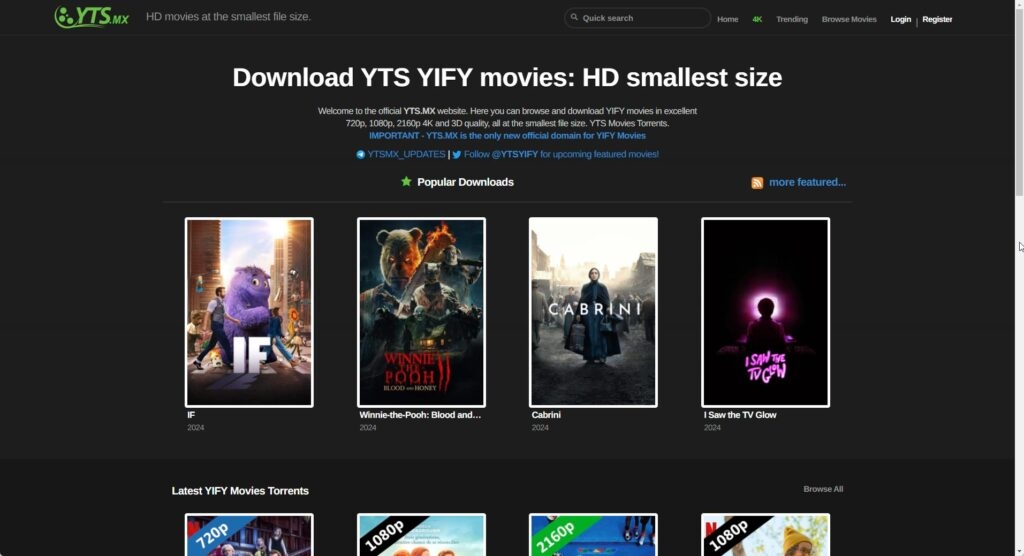
Task: Open Browse Movies in navigation
Action: click(x=849, y=19)
